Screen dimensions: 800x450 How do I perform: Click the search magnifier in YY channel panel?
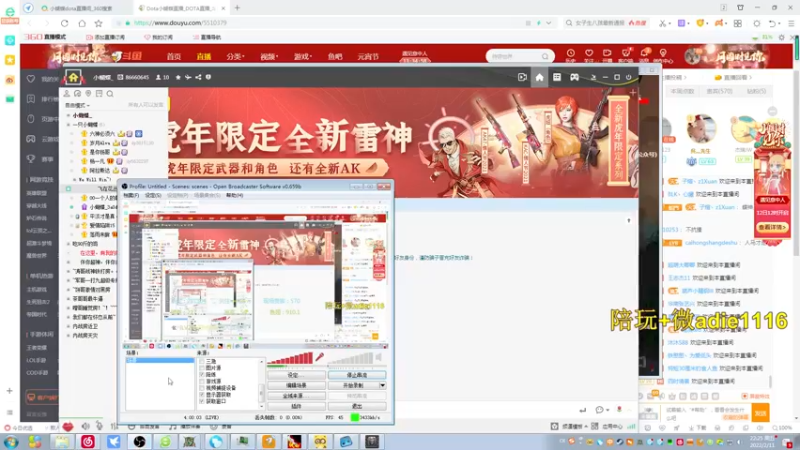coord(110,94)
